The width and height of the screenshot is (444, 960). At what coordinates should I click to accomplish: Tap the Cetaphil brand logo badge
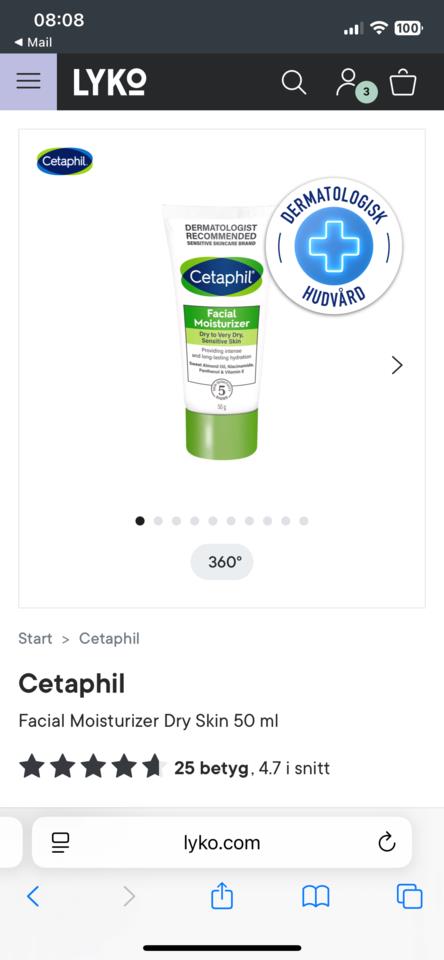(x=64, y=161)
